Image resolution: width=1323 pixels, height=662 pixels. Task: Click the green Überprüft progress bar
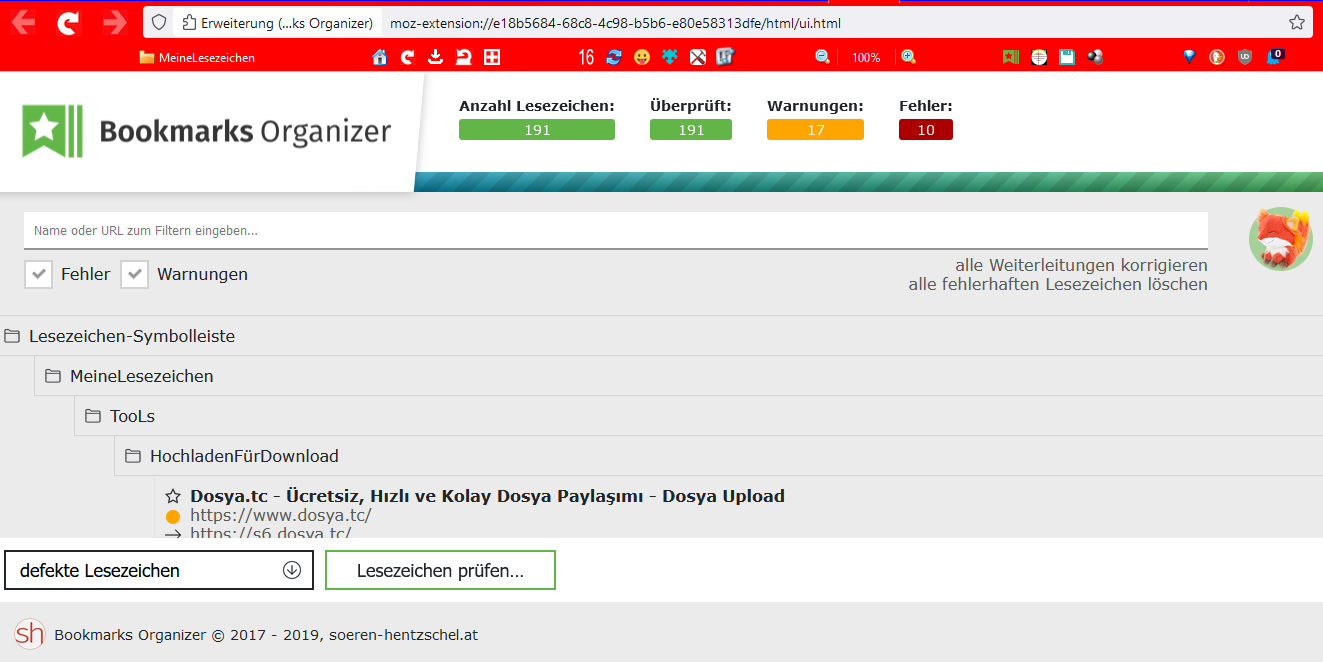click(x=690, y=129)
